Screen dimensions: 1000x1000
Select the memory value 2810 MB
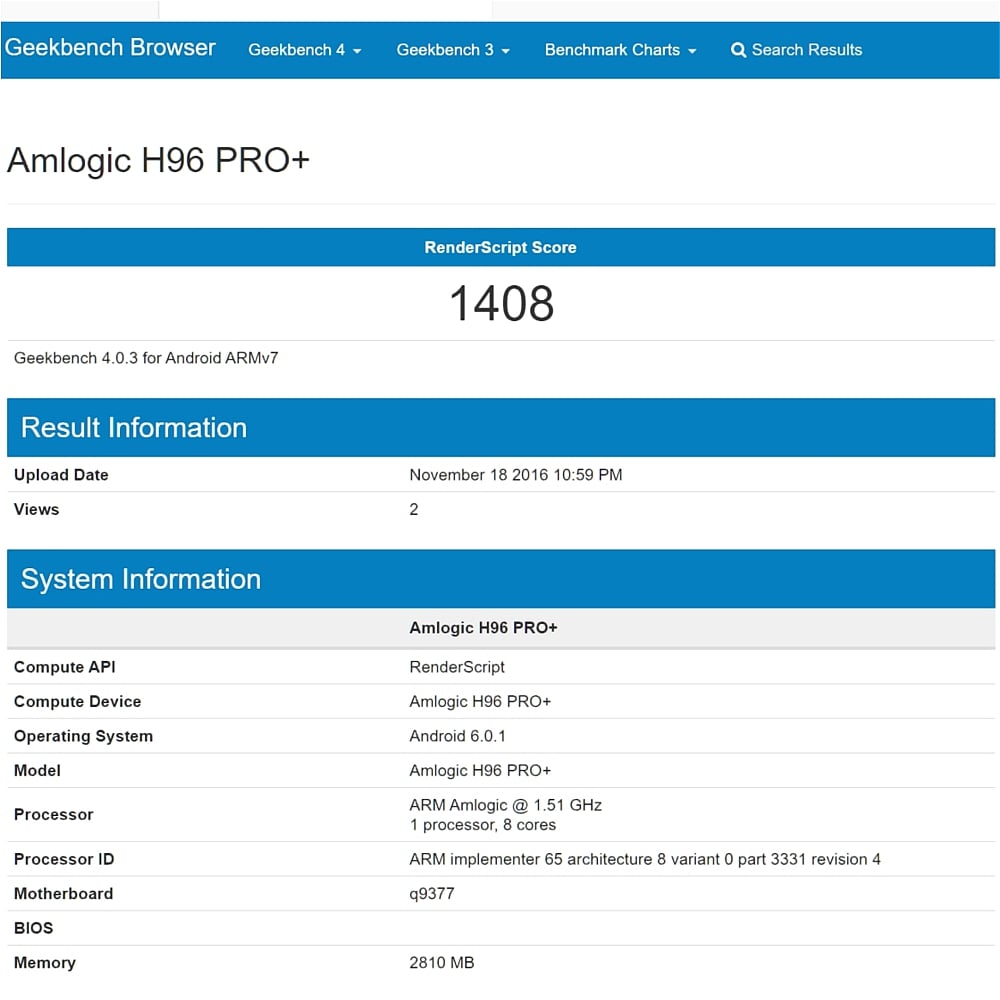click(x=441, y=962)
